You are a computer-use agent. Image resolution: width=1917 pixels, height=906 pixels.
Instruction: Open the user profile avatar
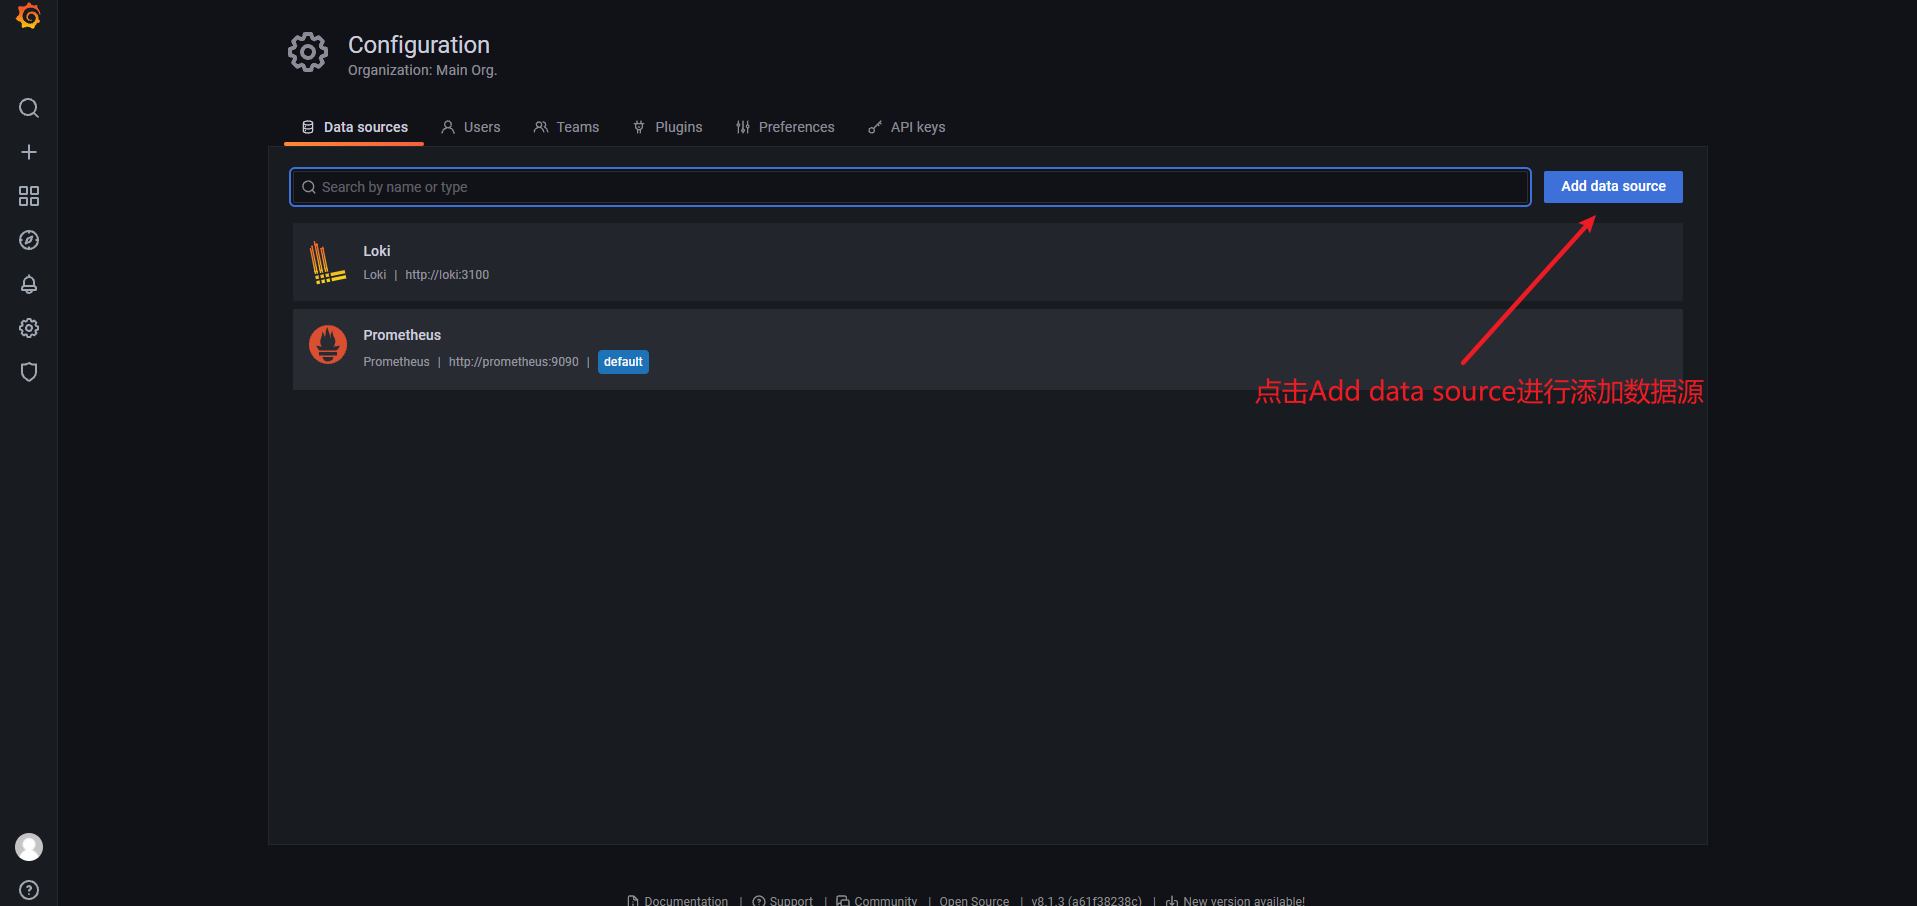pos(29,847)
